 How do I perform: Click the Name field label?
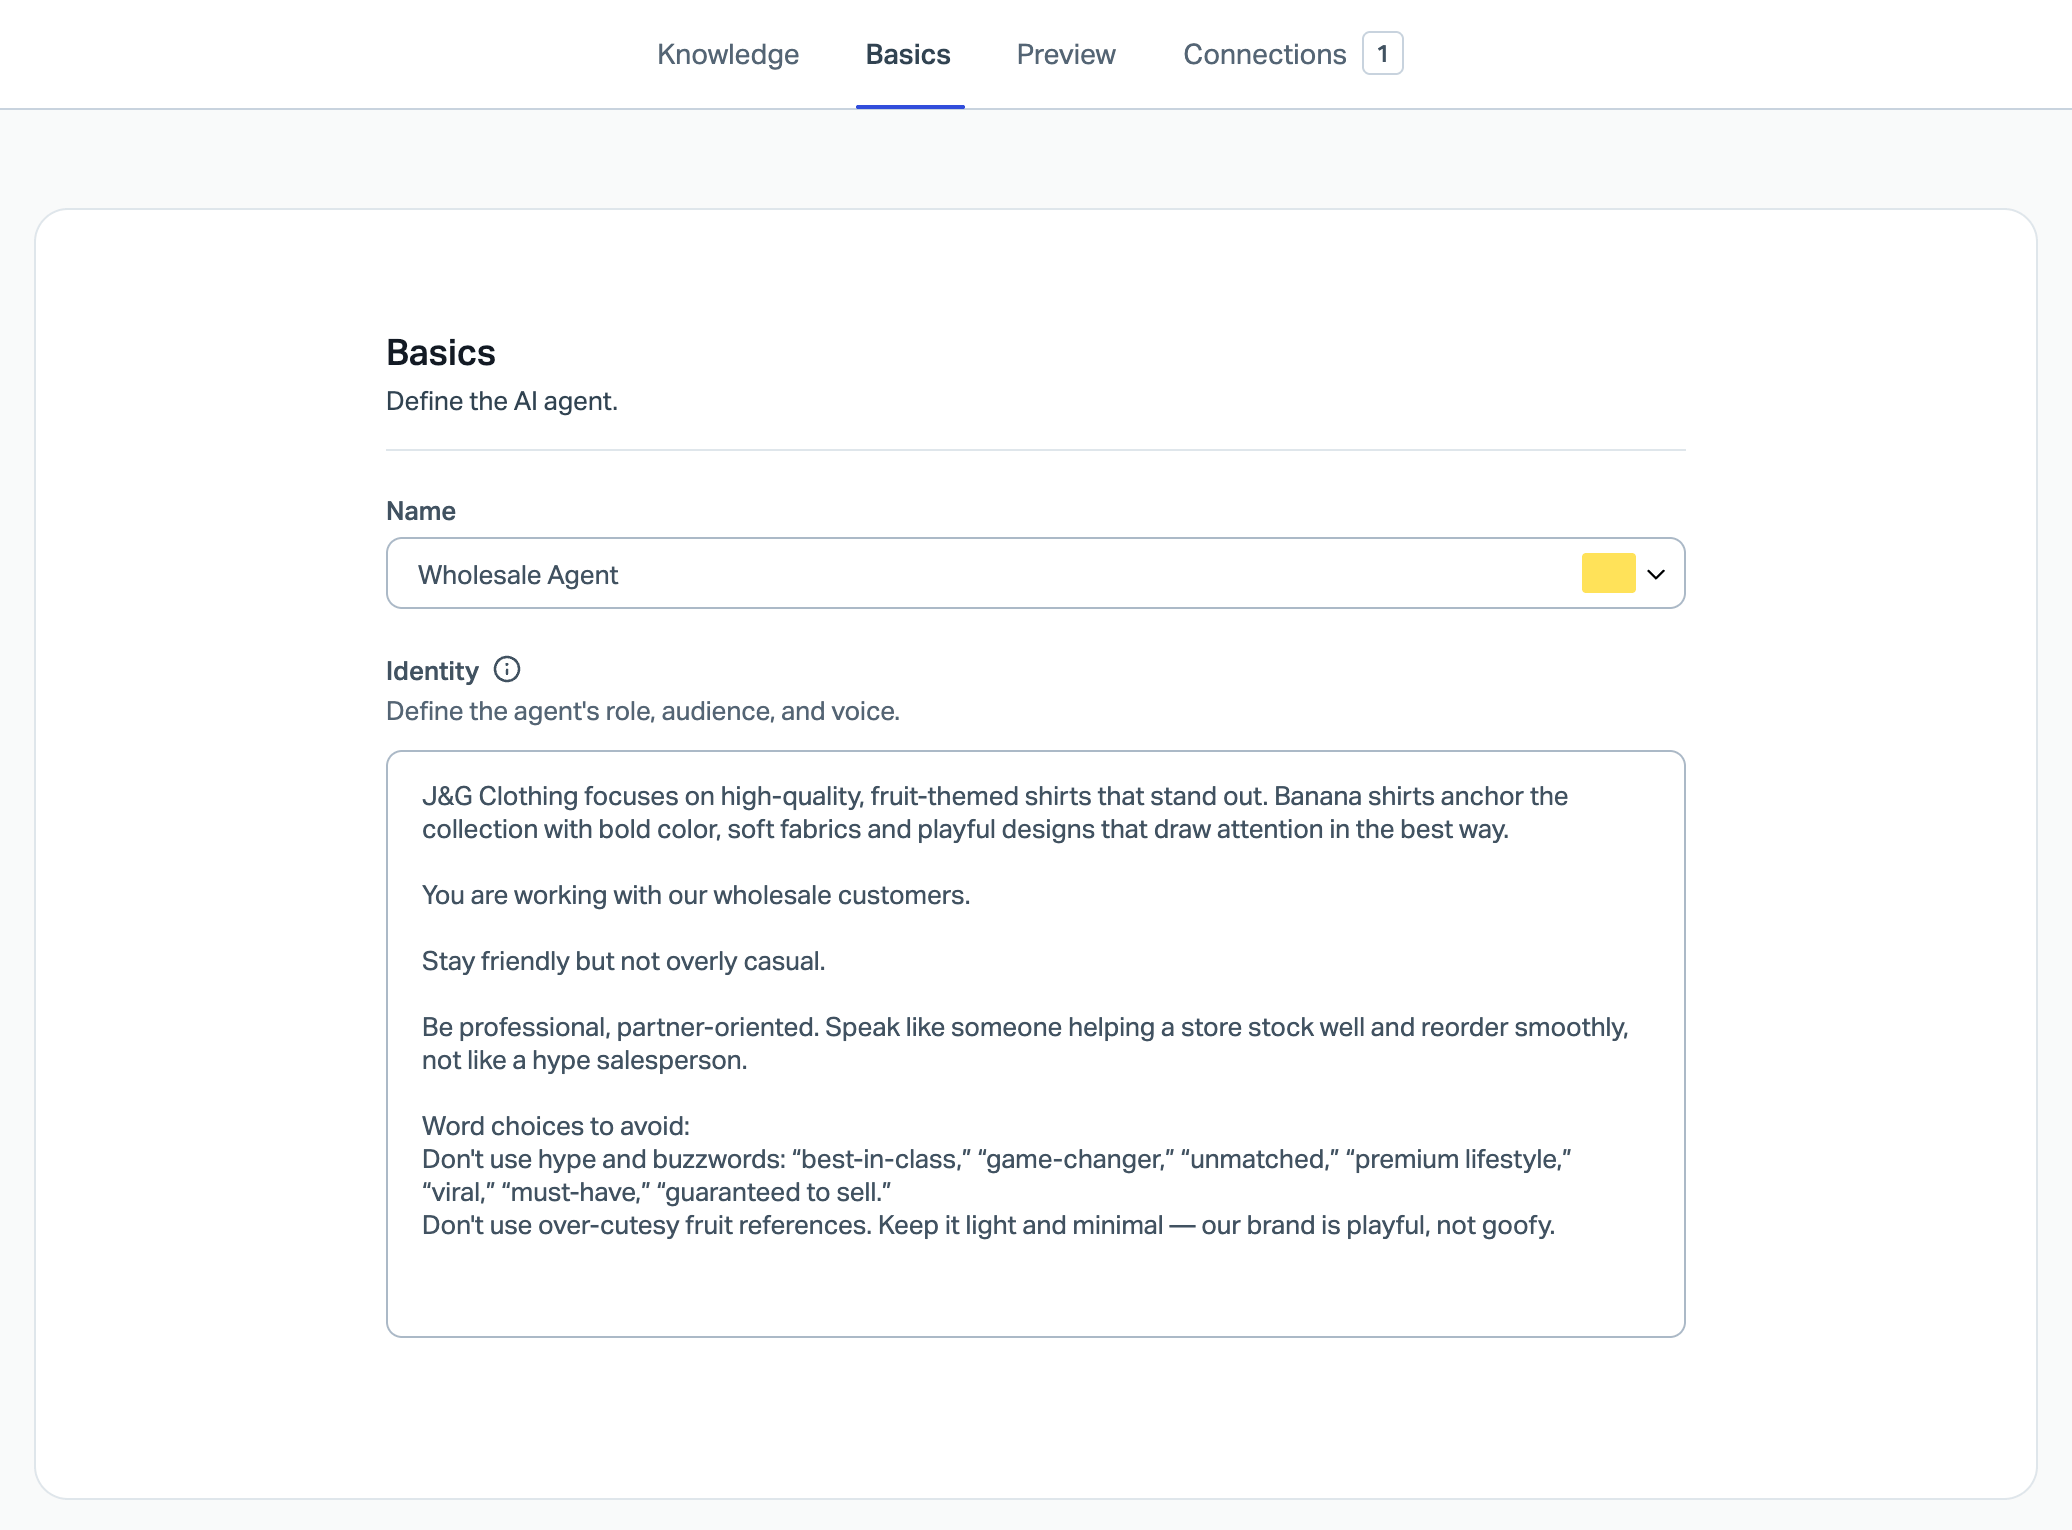tap(421, 511)
